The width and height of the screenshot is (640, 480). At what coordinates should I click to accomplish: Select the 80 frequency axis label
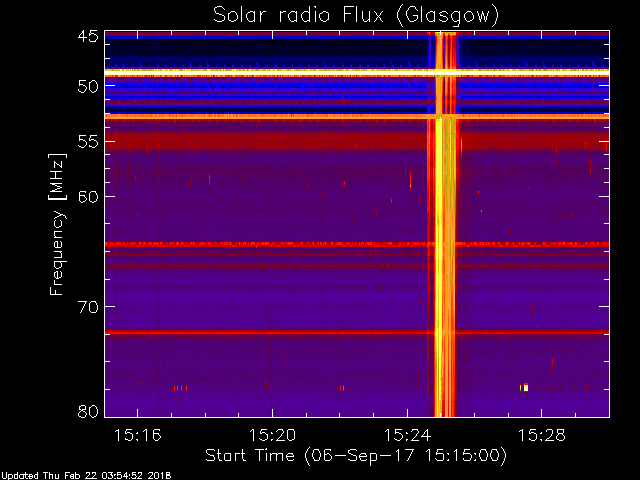88,411
